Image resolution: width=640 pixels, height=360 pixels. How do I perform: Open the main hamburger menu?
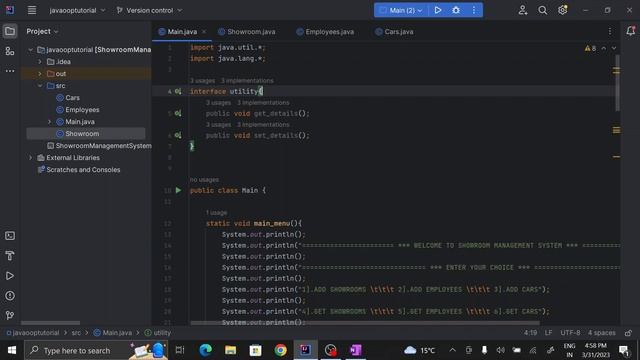coord(32,10)
